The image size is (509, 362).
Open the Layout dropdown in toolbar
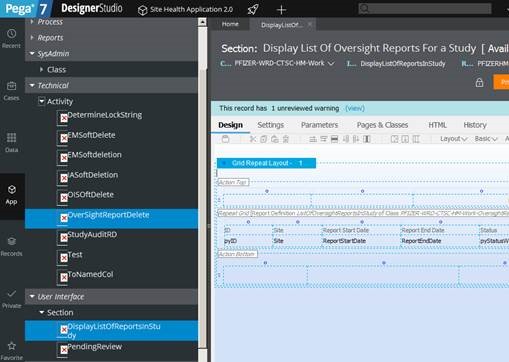coord(453,139)
